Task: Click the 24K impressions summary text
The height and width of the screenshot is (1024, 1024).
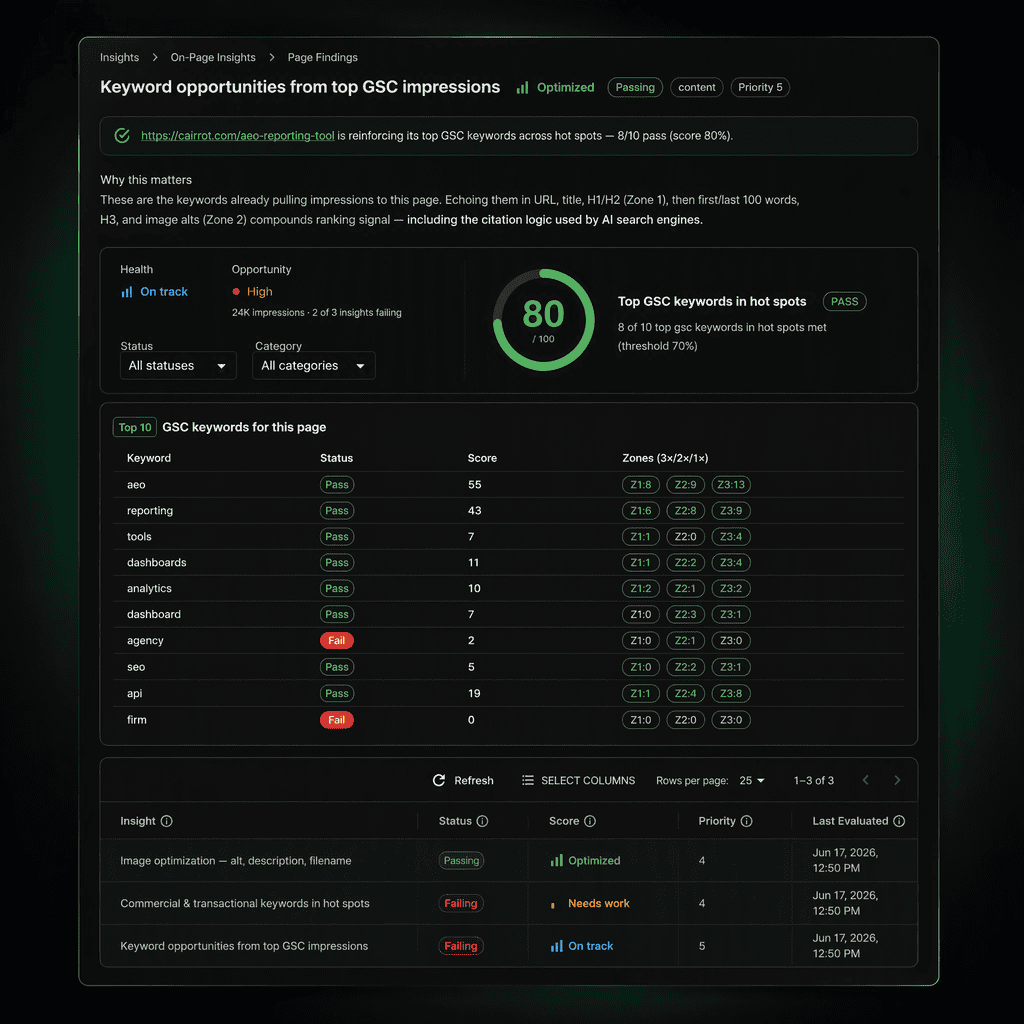Action: point(317,313)
